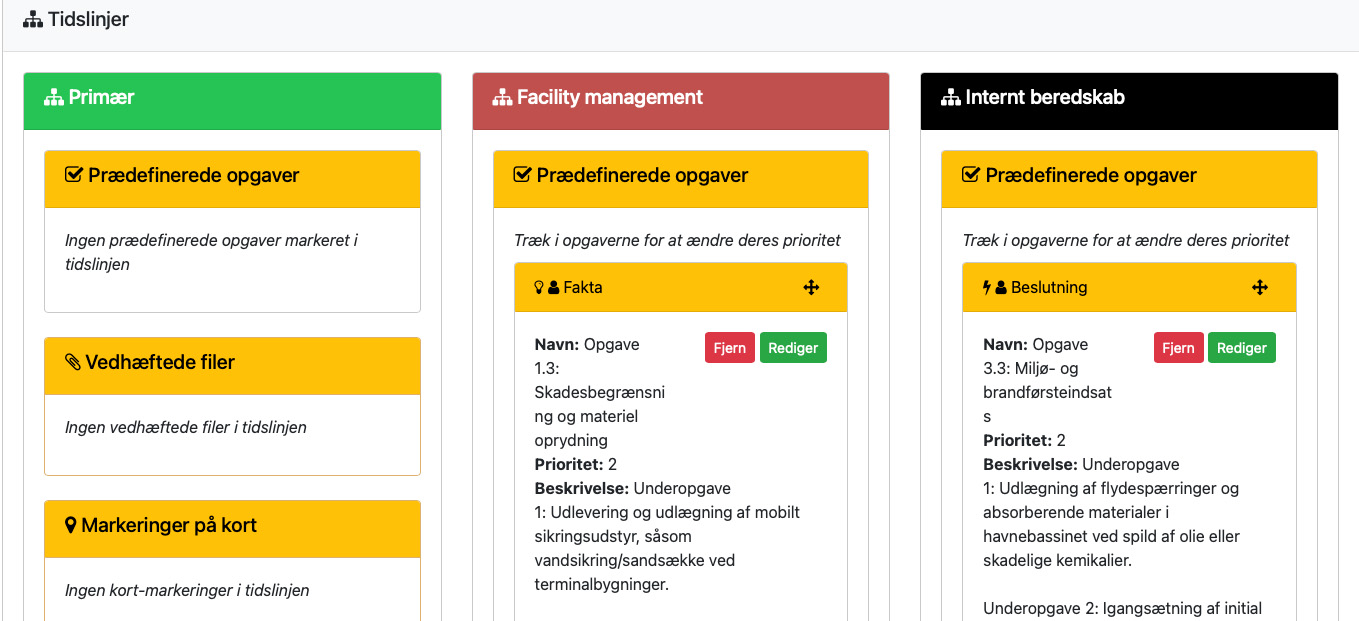Click the person icon on the Fakta card
The width and height of the screenshot is (1359, 621).
[553, 288]
